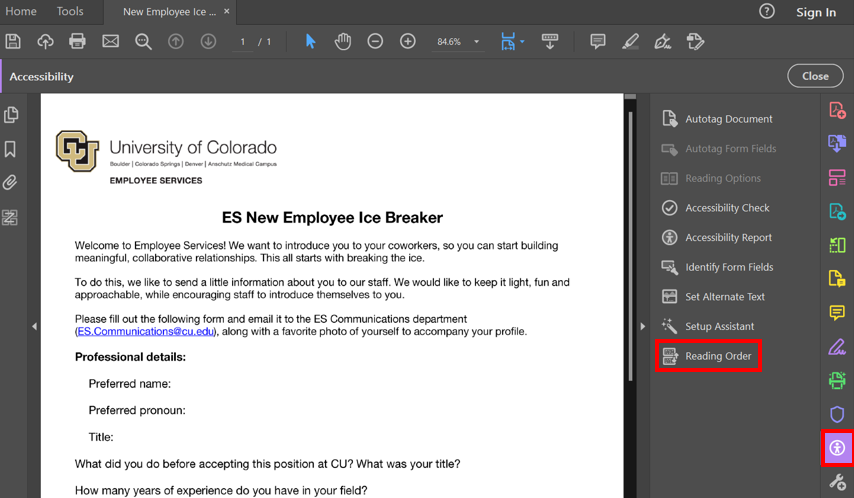The image size is (854, 498).
Task: Expand the left navigation pane arrow
Action: [x=34, y=326]
